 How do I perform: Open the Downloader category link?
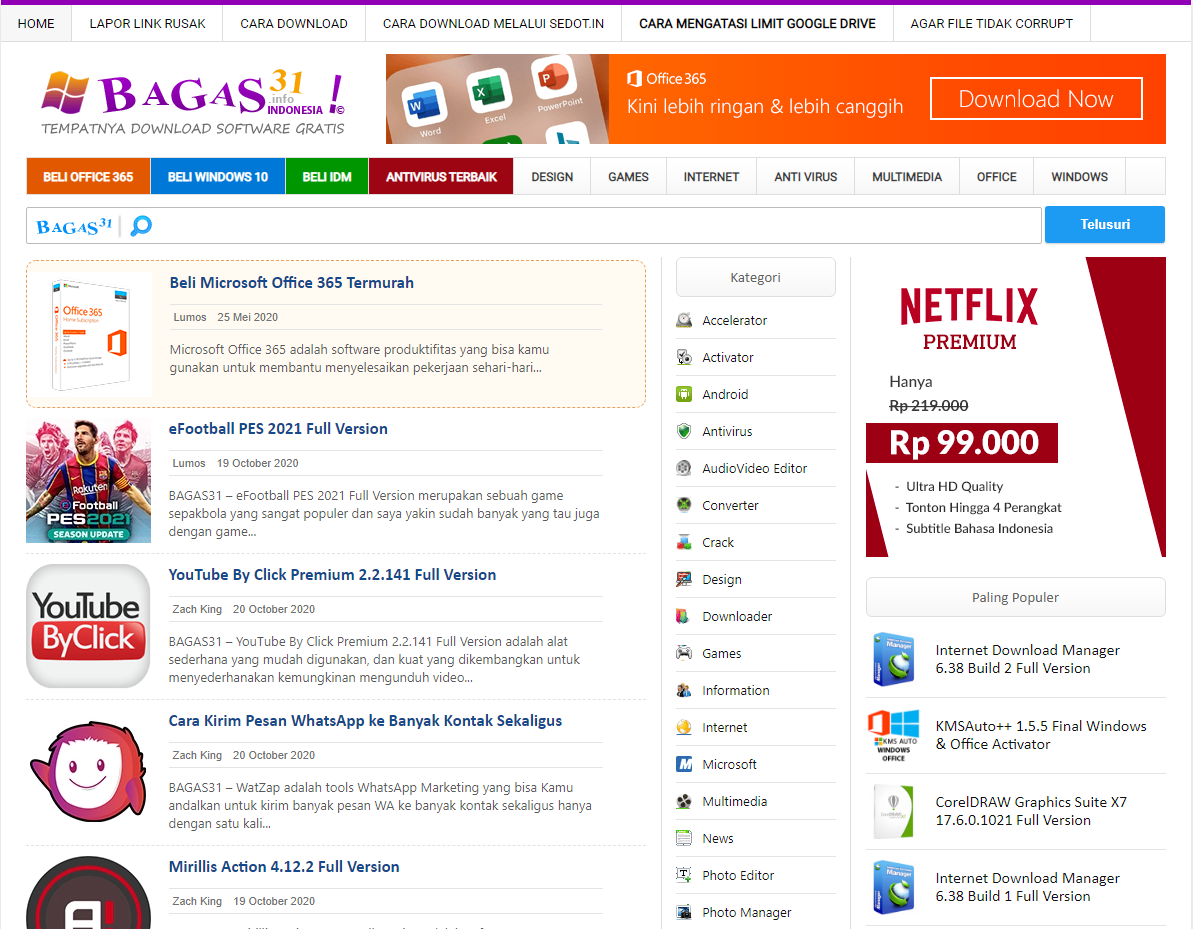coord(737,616)
